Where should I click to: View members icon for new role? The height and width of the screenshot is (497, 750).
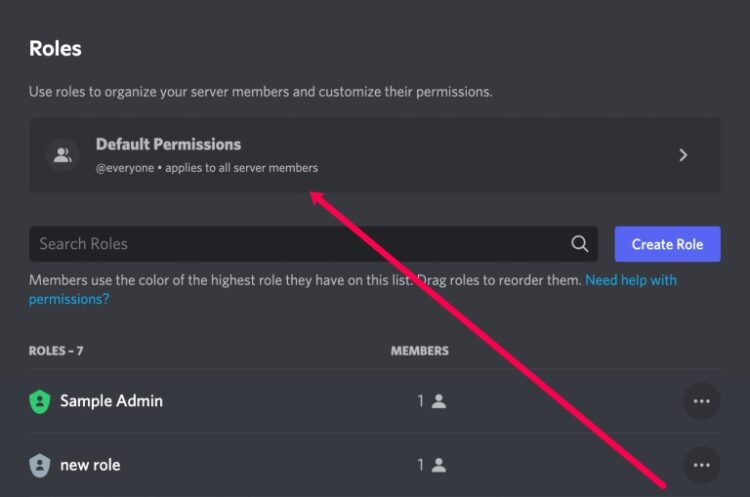pos(439,465)
